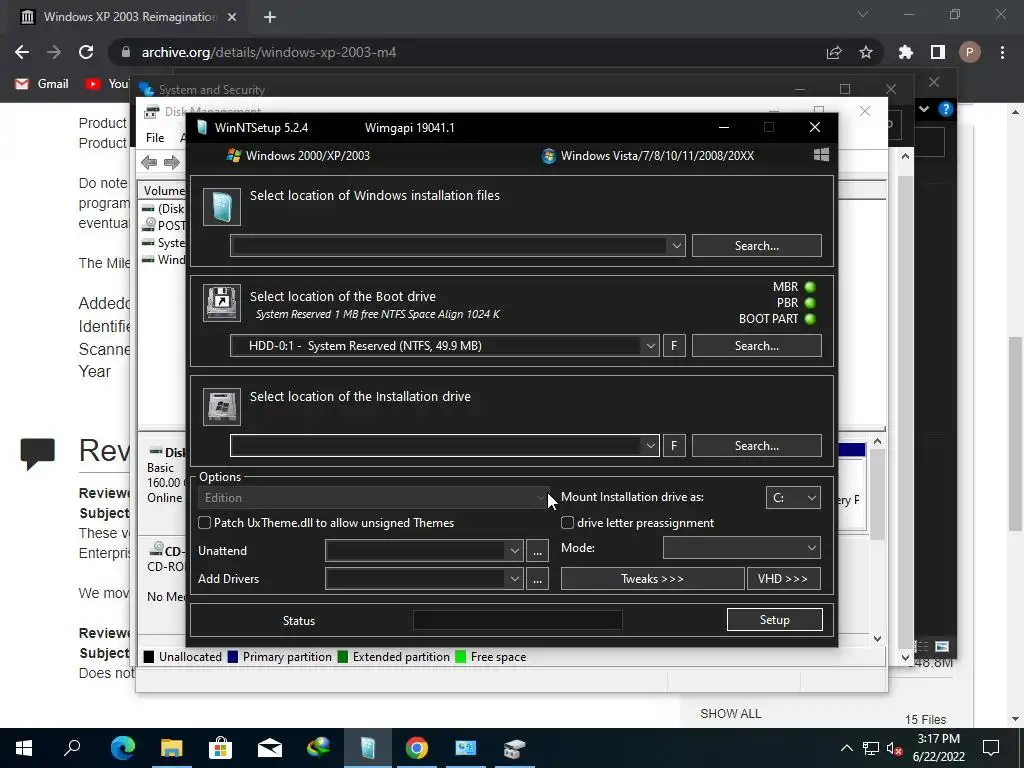Expand the chevron next to Control Panel help
The width and height of the screenshot is (1024, 768).
924,109
